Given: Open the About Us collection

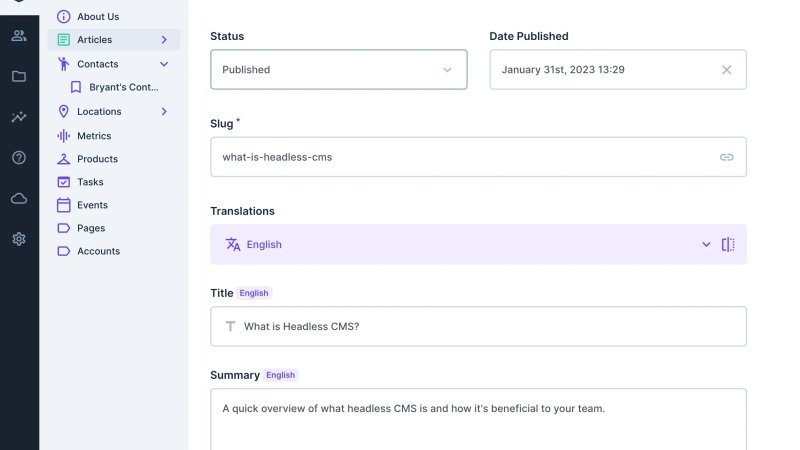Looking at the screenshot, I should coord(98,17).
